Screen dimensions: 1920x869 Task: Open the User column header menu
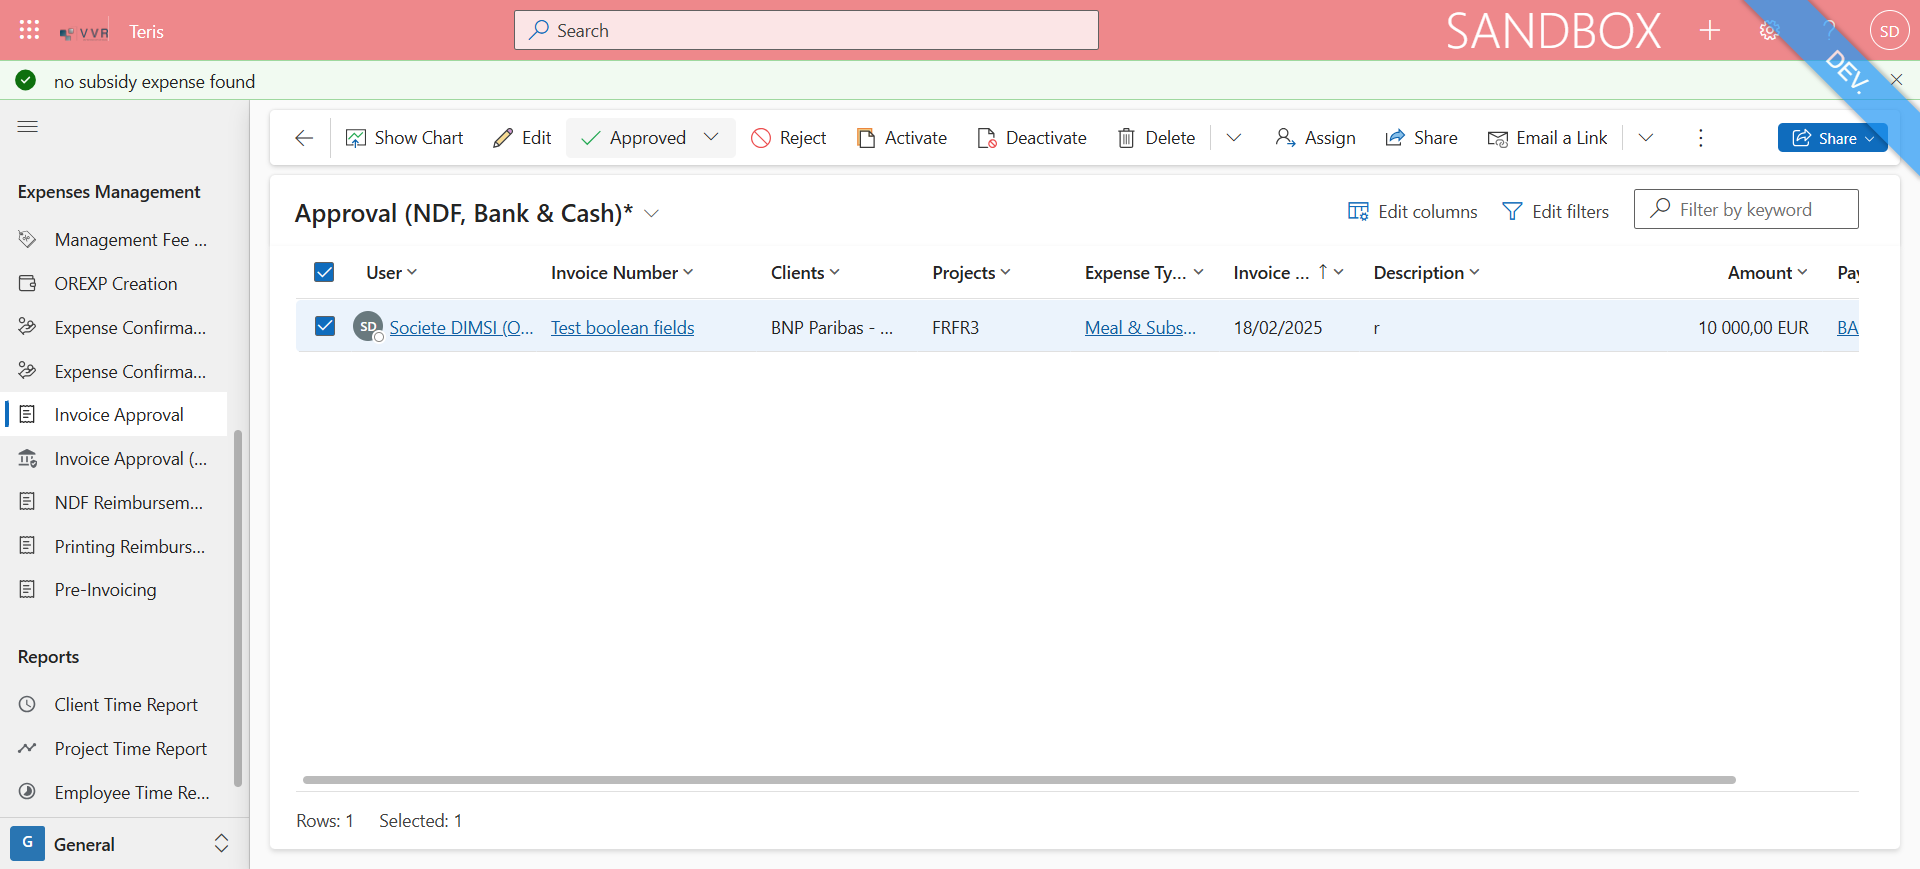click(x=392, y=273)
